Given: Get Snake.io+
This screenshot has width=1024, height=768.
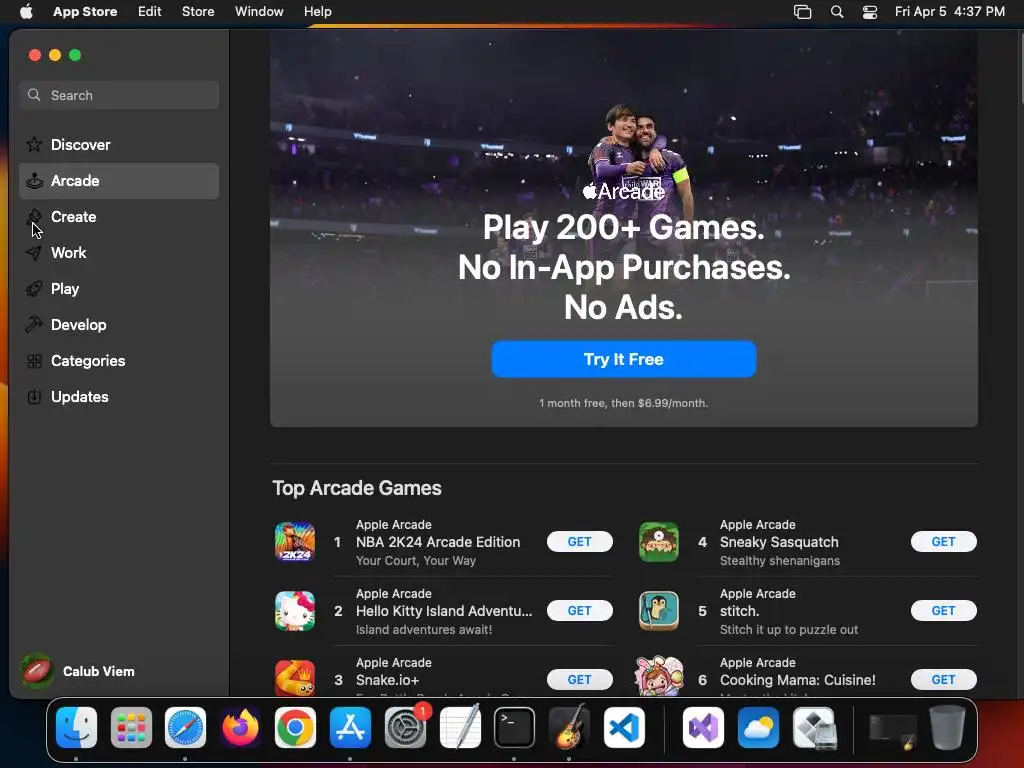Looking at the screenshot, I should click(579, 680).
